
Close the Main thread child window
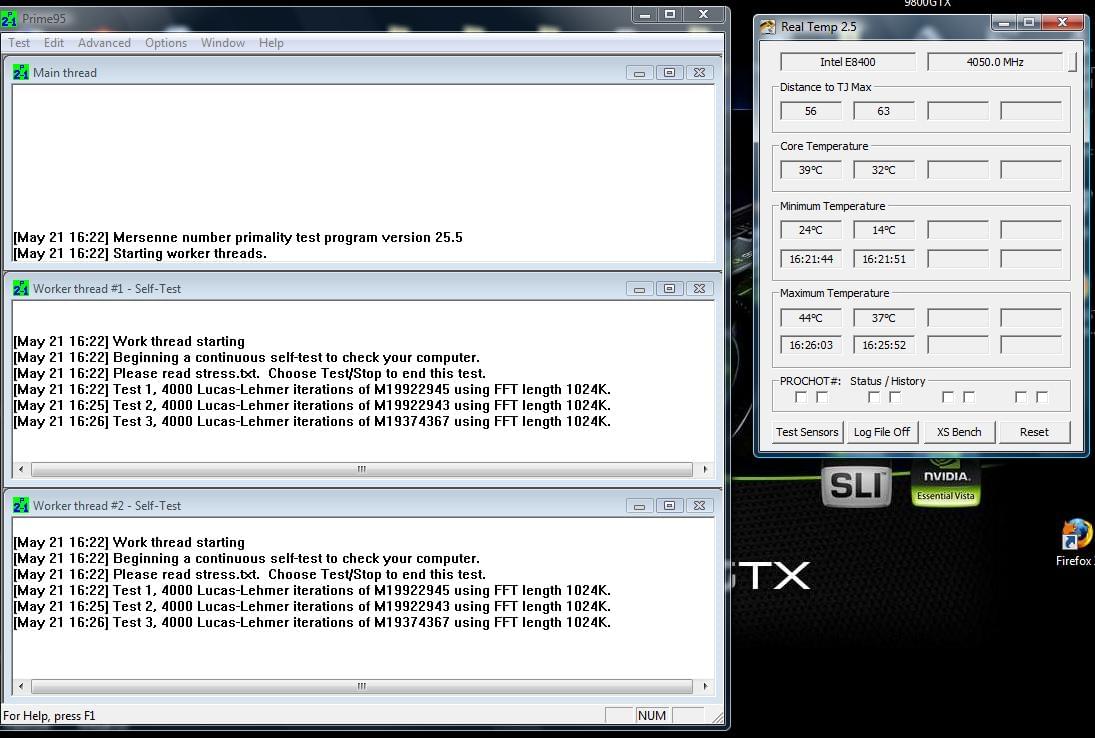(x=699, y=73)
